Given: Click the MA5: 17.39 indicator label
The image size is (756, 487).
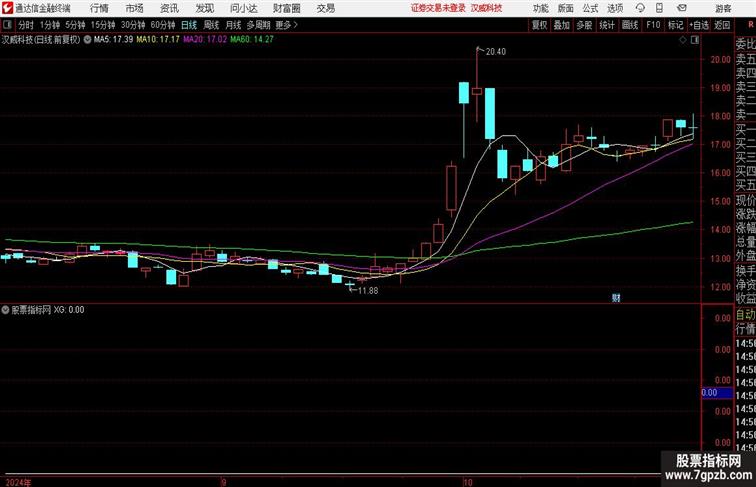Looking at the screenshot, I should (x=113, y=40).
